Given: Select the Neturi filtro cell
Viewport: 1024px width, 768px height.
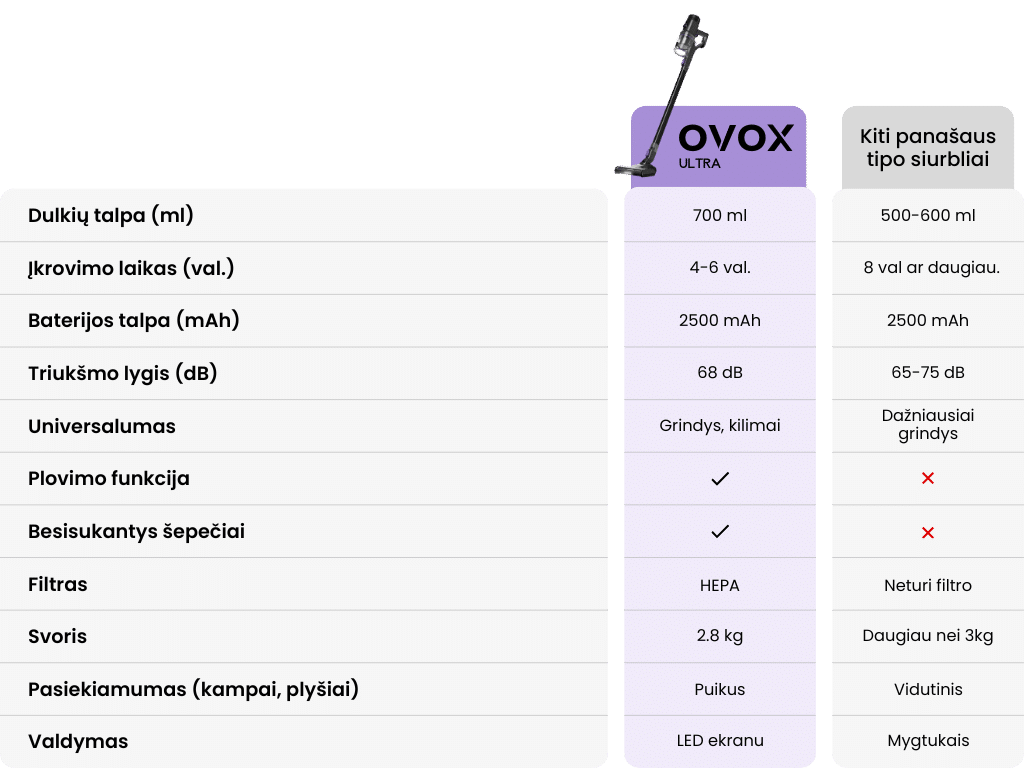Looking at the screenshot, I should pyautogui.click(x=927, y=585).
